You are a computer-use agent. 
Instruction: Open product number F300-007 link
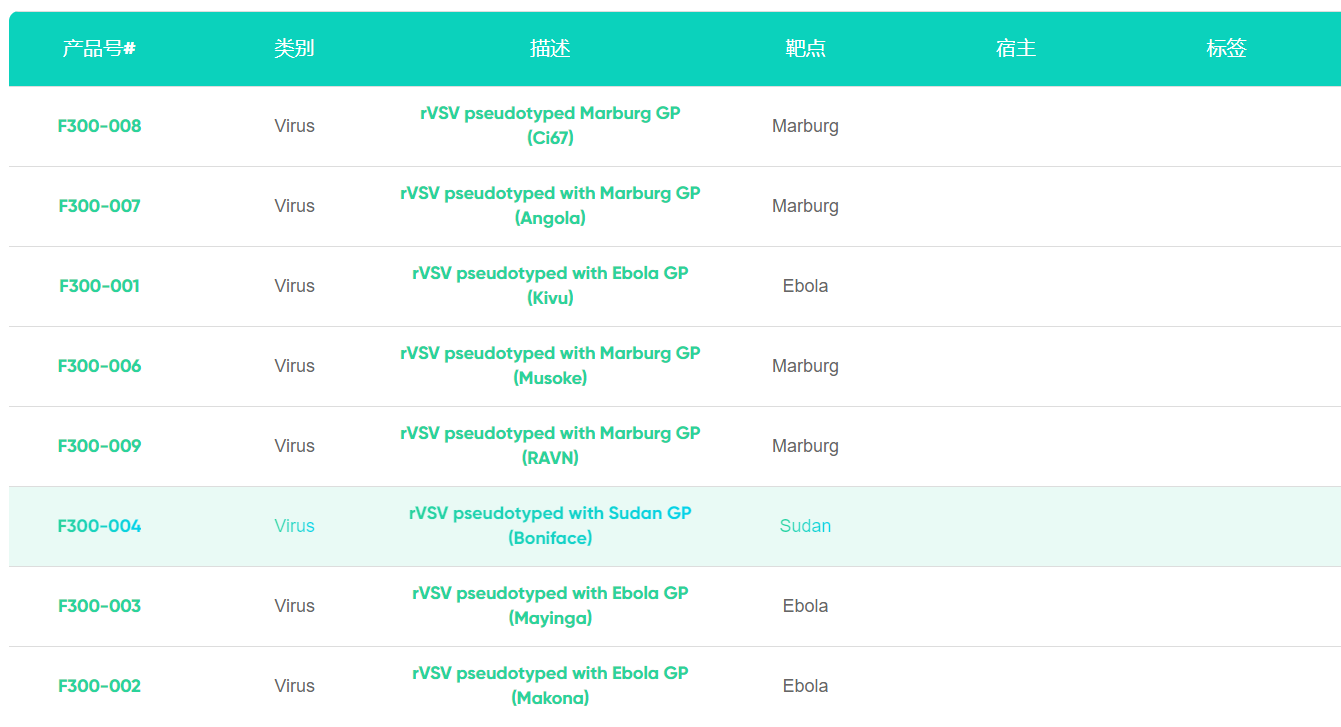coord(99,206)
